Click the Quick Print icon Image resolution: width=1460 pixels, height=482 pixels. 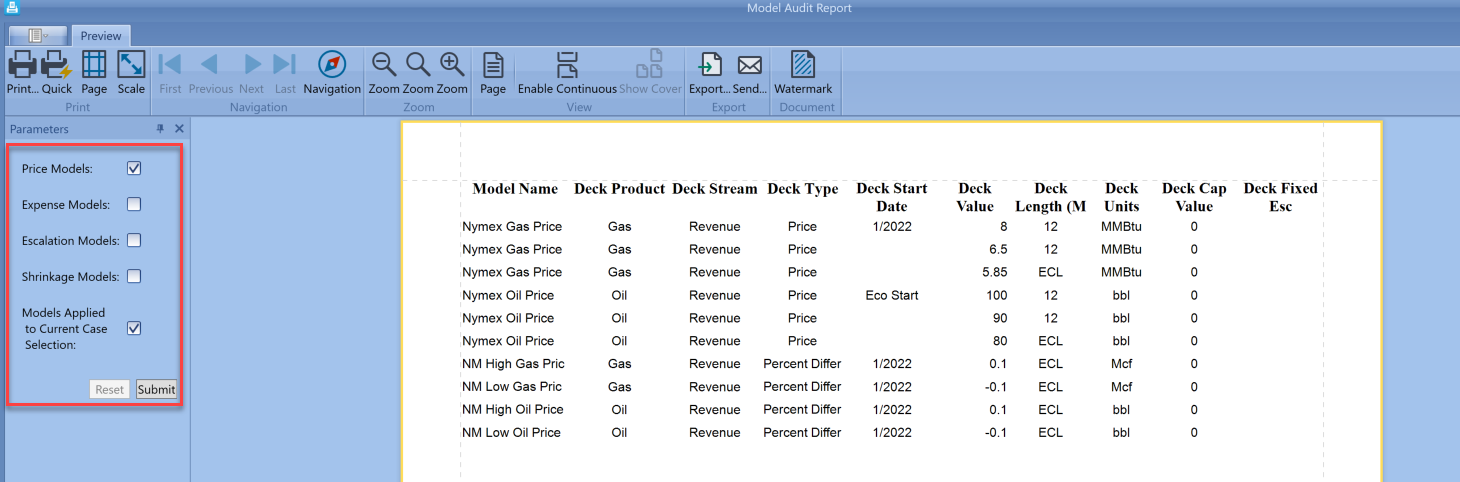57,66
